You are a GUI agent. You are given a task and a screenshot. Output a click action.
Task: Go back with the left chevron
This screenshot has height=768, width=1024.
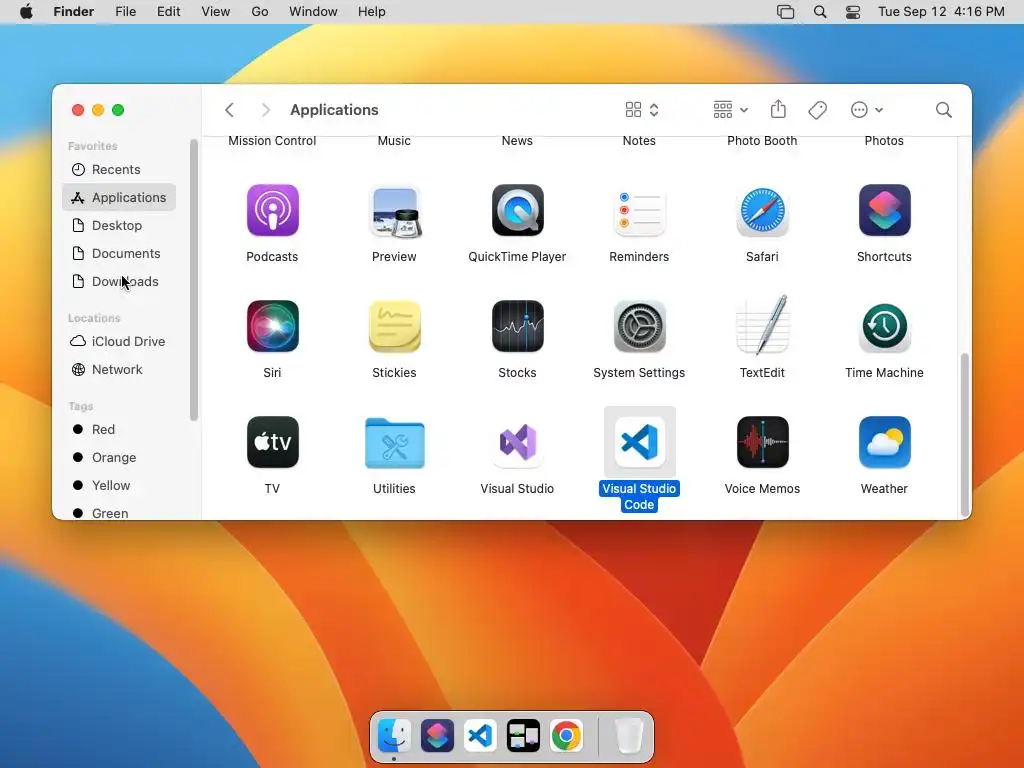click(229, 110)
